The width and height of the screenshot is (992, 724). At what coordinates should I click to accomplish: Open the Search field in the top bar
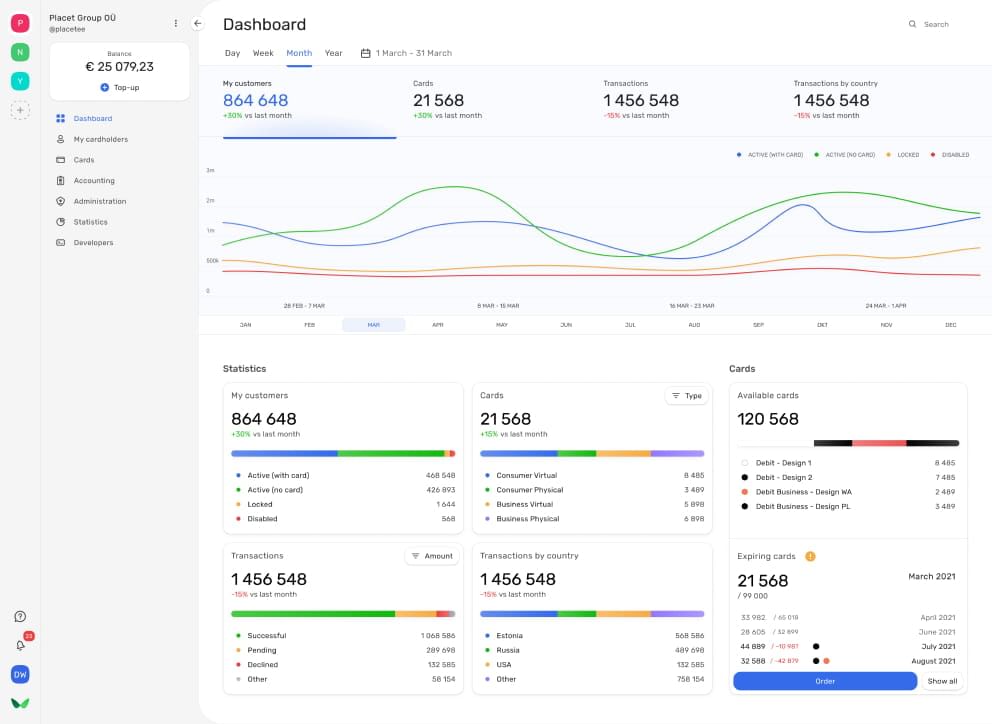(929, 23)
